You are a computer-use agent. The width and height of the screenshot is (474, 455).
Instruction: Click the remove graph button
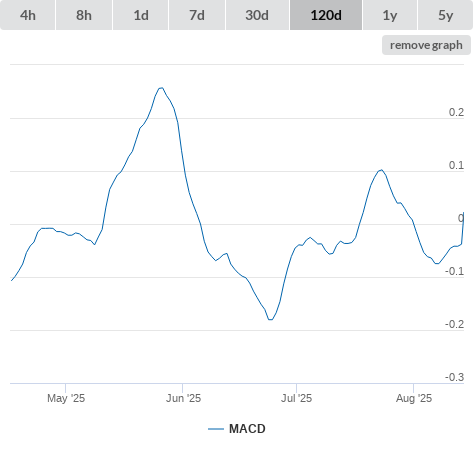point(426,45)
